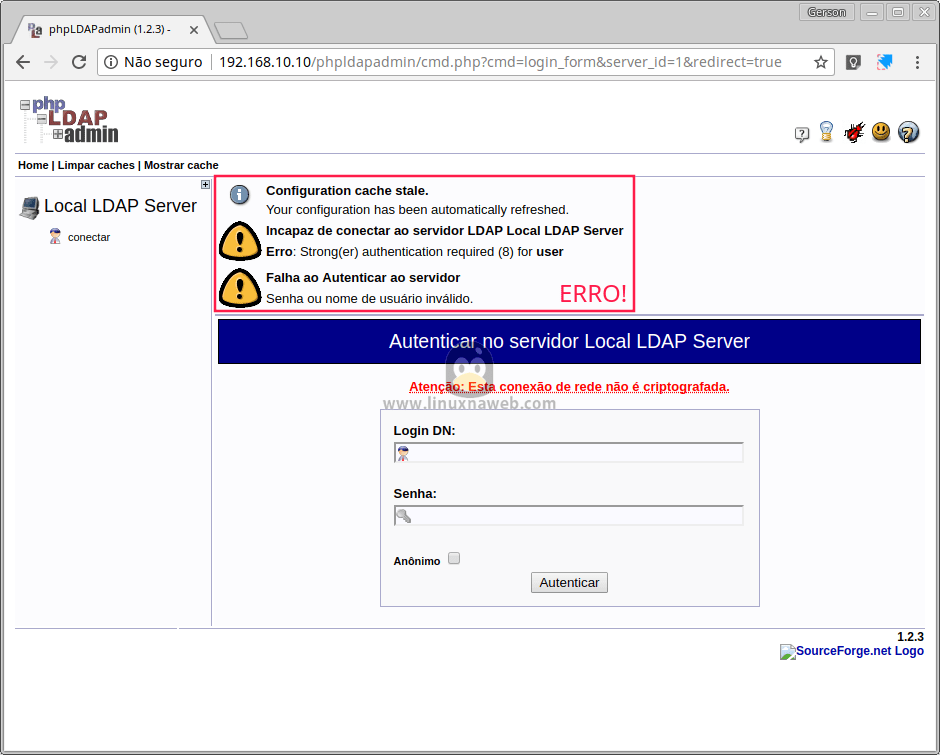Go to the Home link
940x755 pixels.
tap(33, 165)
